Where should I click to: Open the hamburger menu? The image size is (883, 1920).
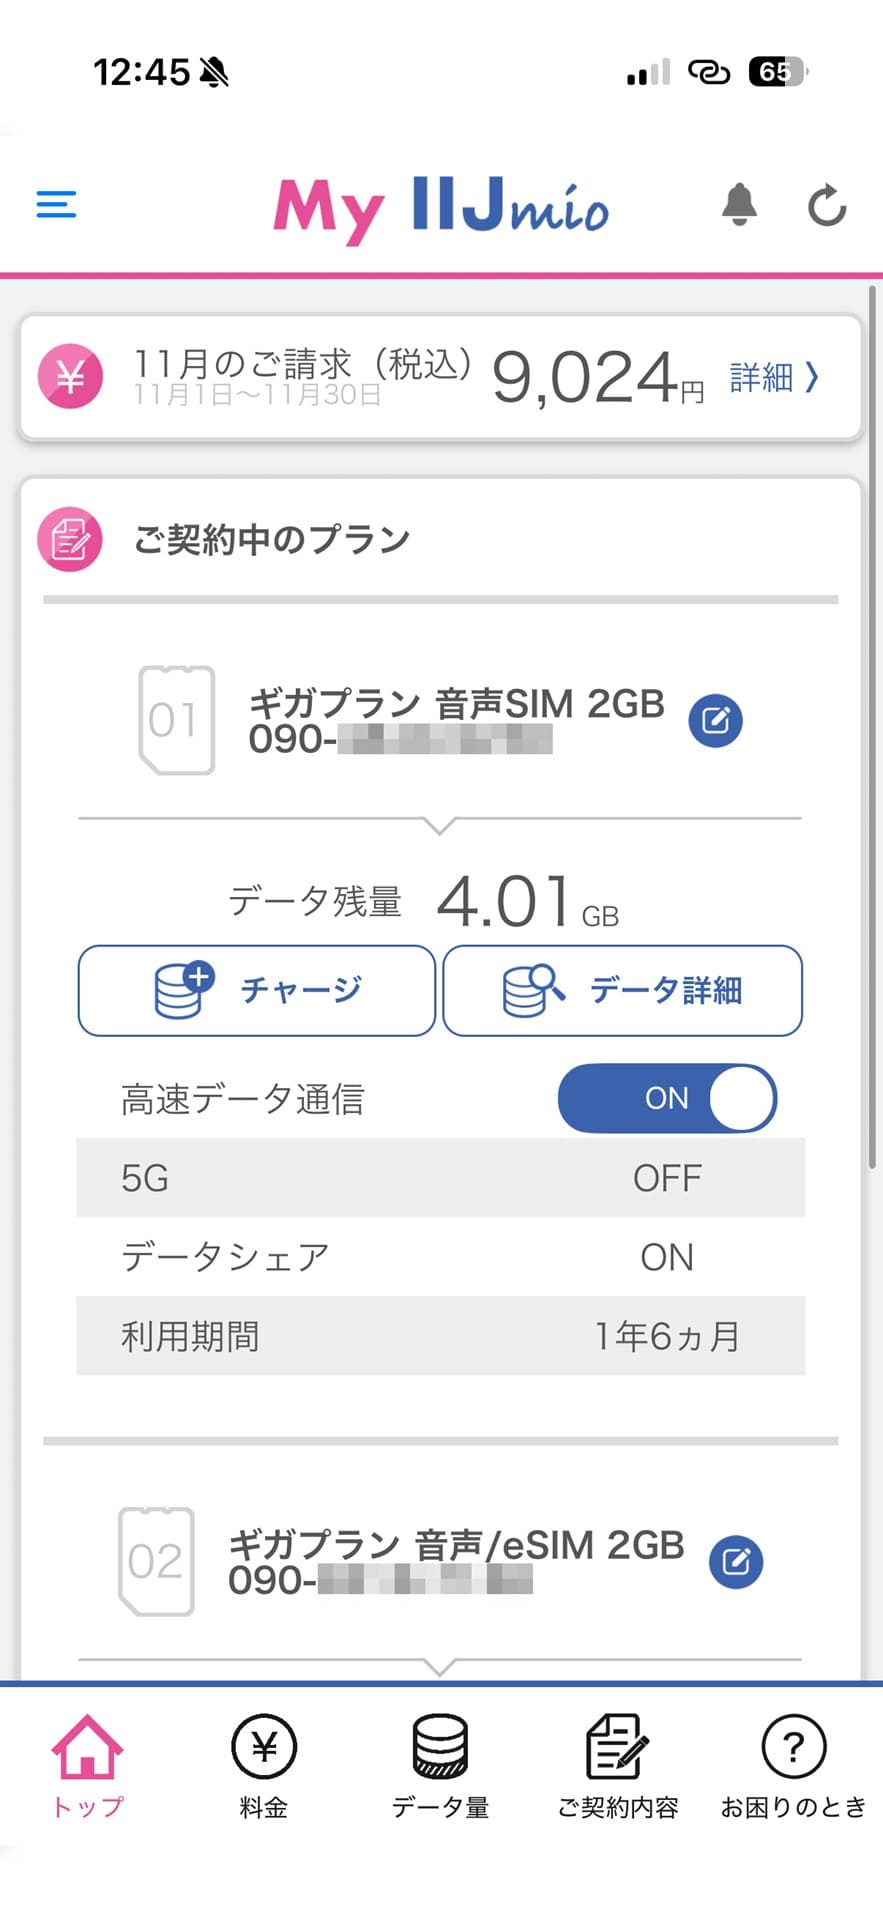[56, 205]
